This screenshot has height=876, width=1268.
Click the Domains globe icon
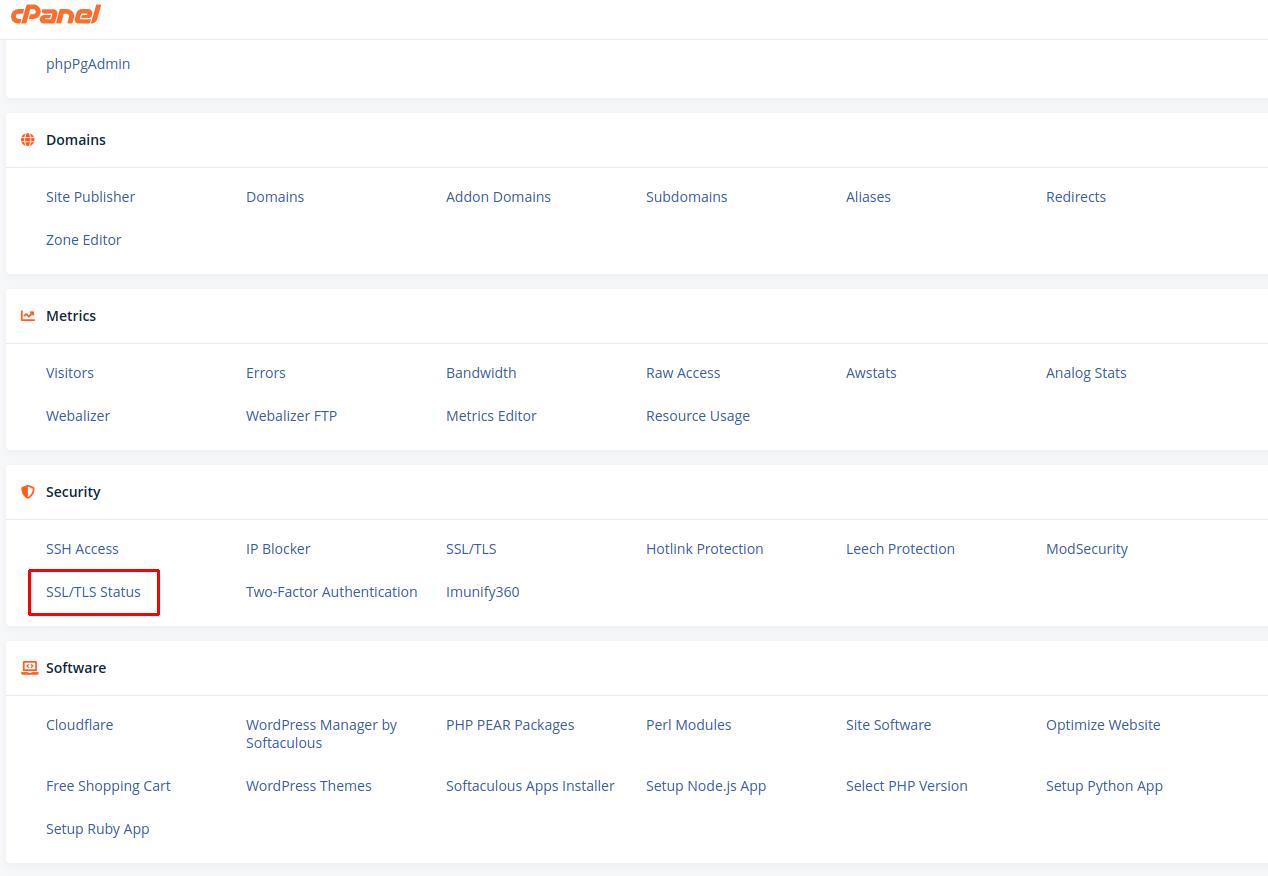28,140
